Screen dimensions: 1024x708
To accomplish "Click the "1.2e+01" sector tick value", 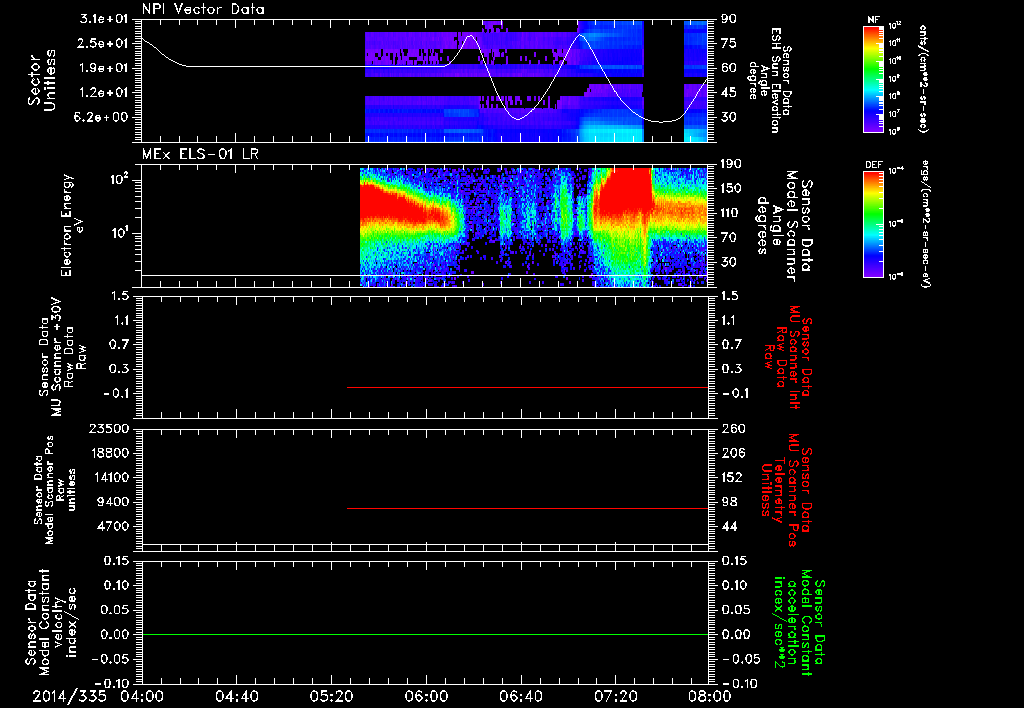I will click(x=103, y=93).
